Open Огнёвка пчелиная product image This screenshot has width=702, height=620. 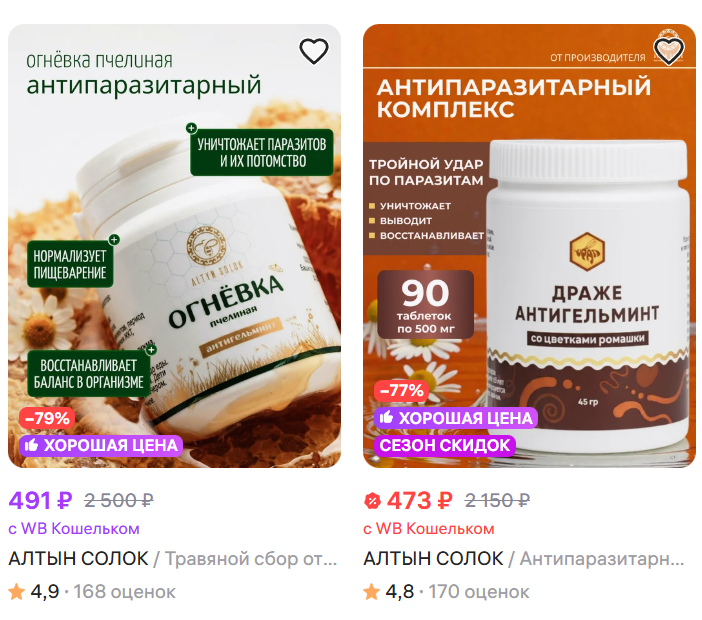pyautogui.click(x=175, y=246)
